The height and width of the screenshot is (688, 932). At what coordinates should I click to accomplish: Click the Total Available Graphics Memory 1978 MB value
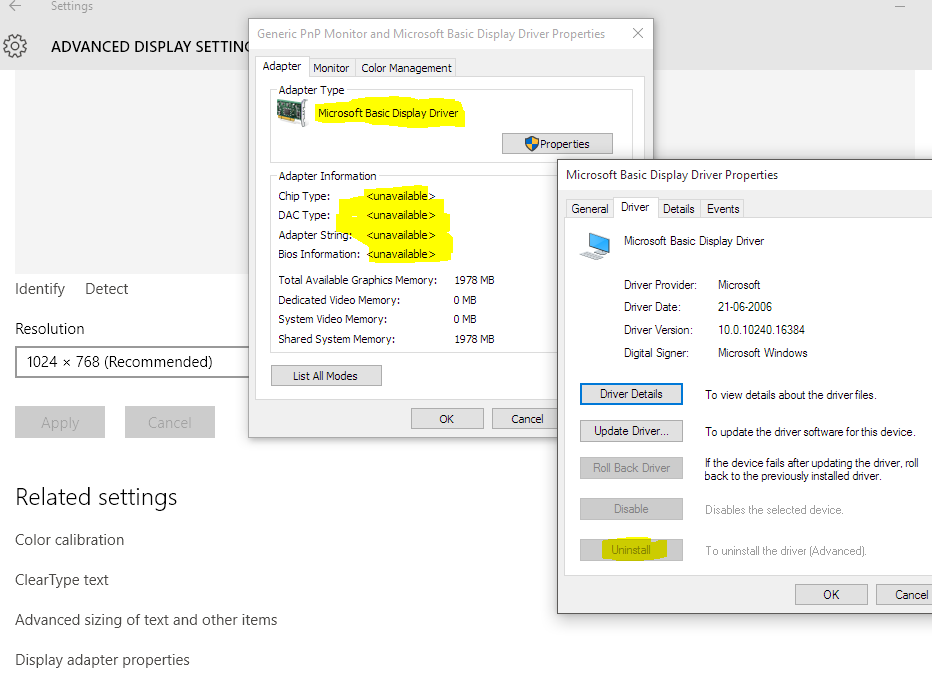(x=474, y=280)
